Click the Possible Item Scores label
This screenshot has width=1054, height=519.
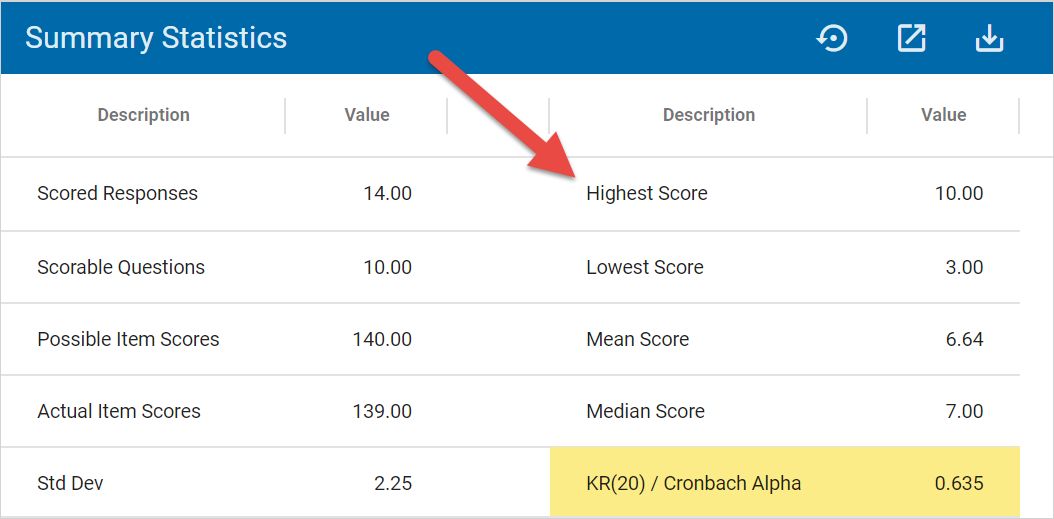[128, 339]
